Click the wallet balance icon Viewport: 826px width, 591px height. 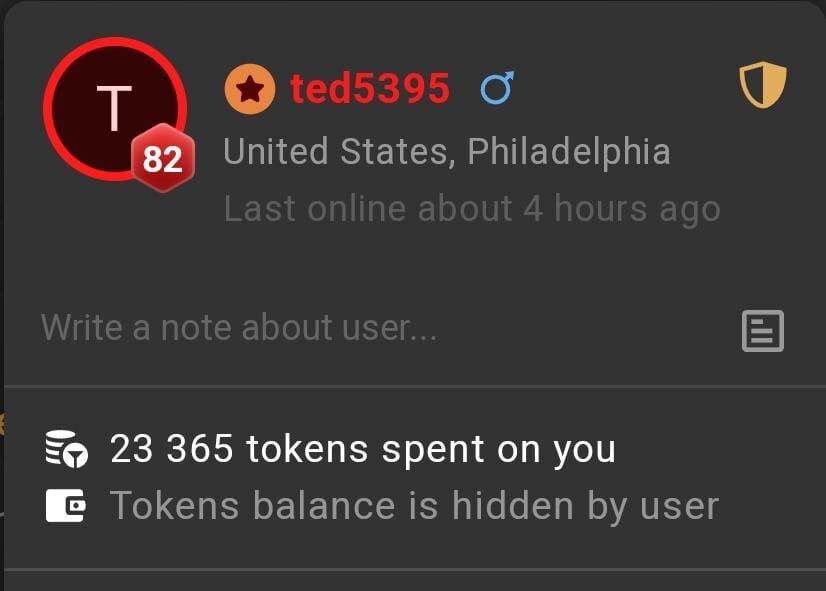66,506
